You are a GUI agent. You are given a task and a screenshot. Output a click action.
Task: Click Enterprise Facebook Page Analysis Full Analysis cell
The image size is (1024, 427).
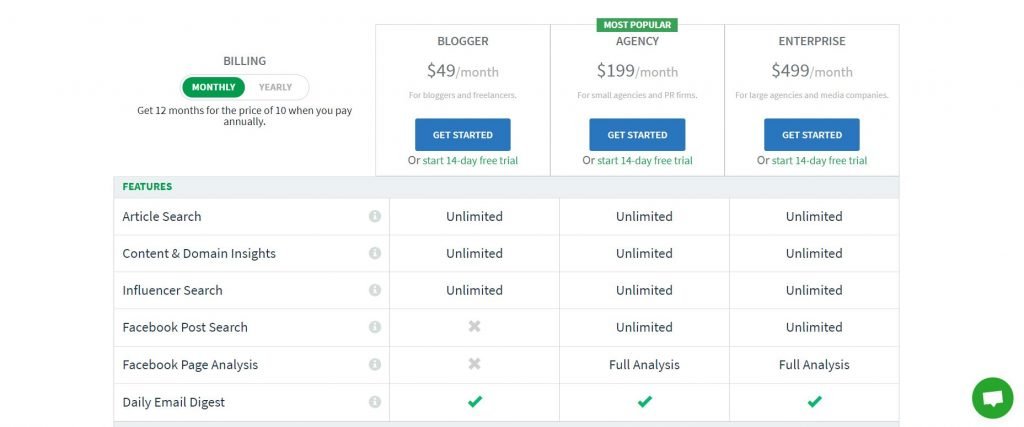coord(814,364)
